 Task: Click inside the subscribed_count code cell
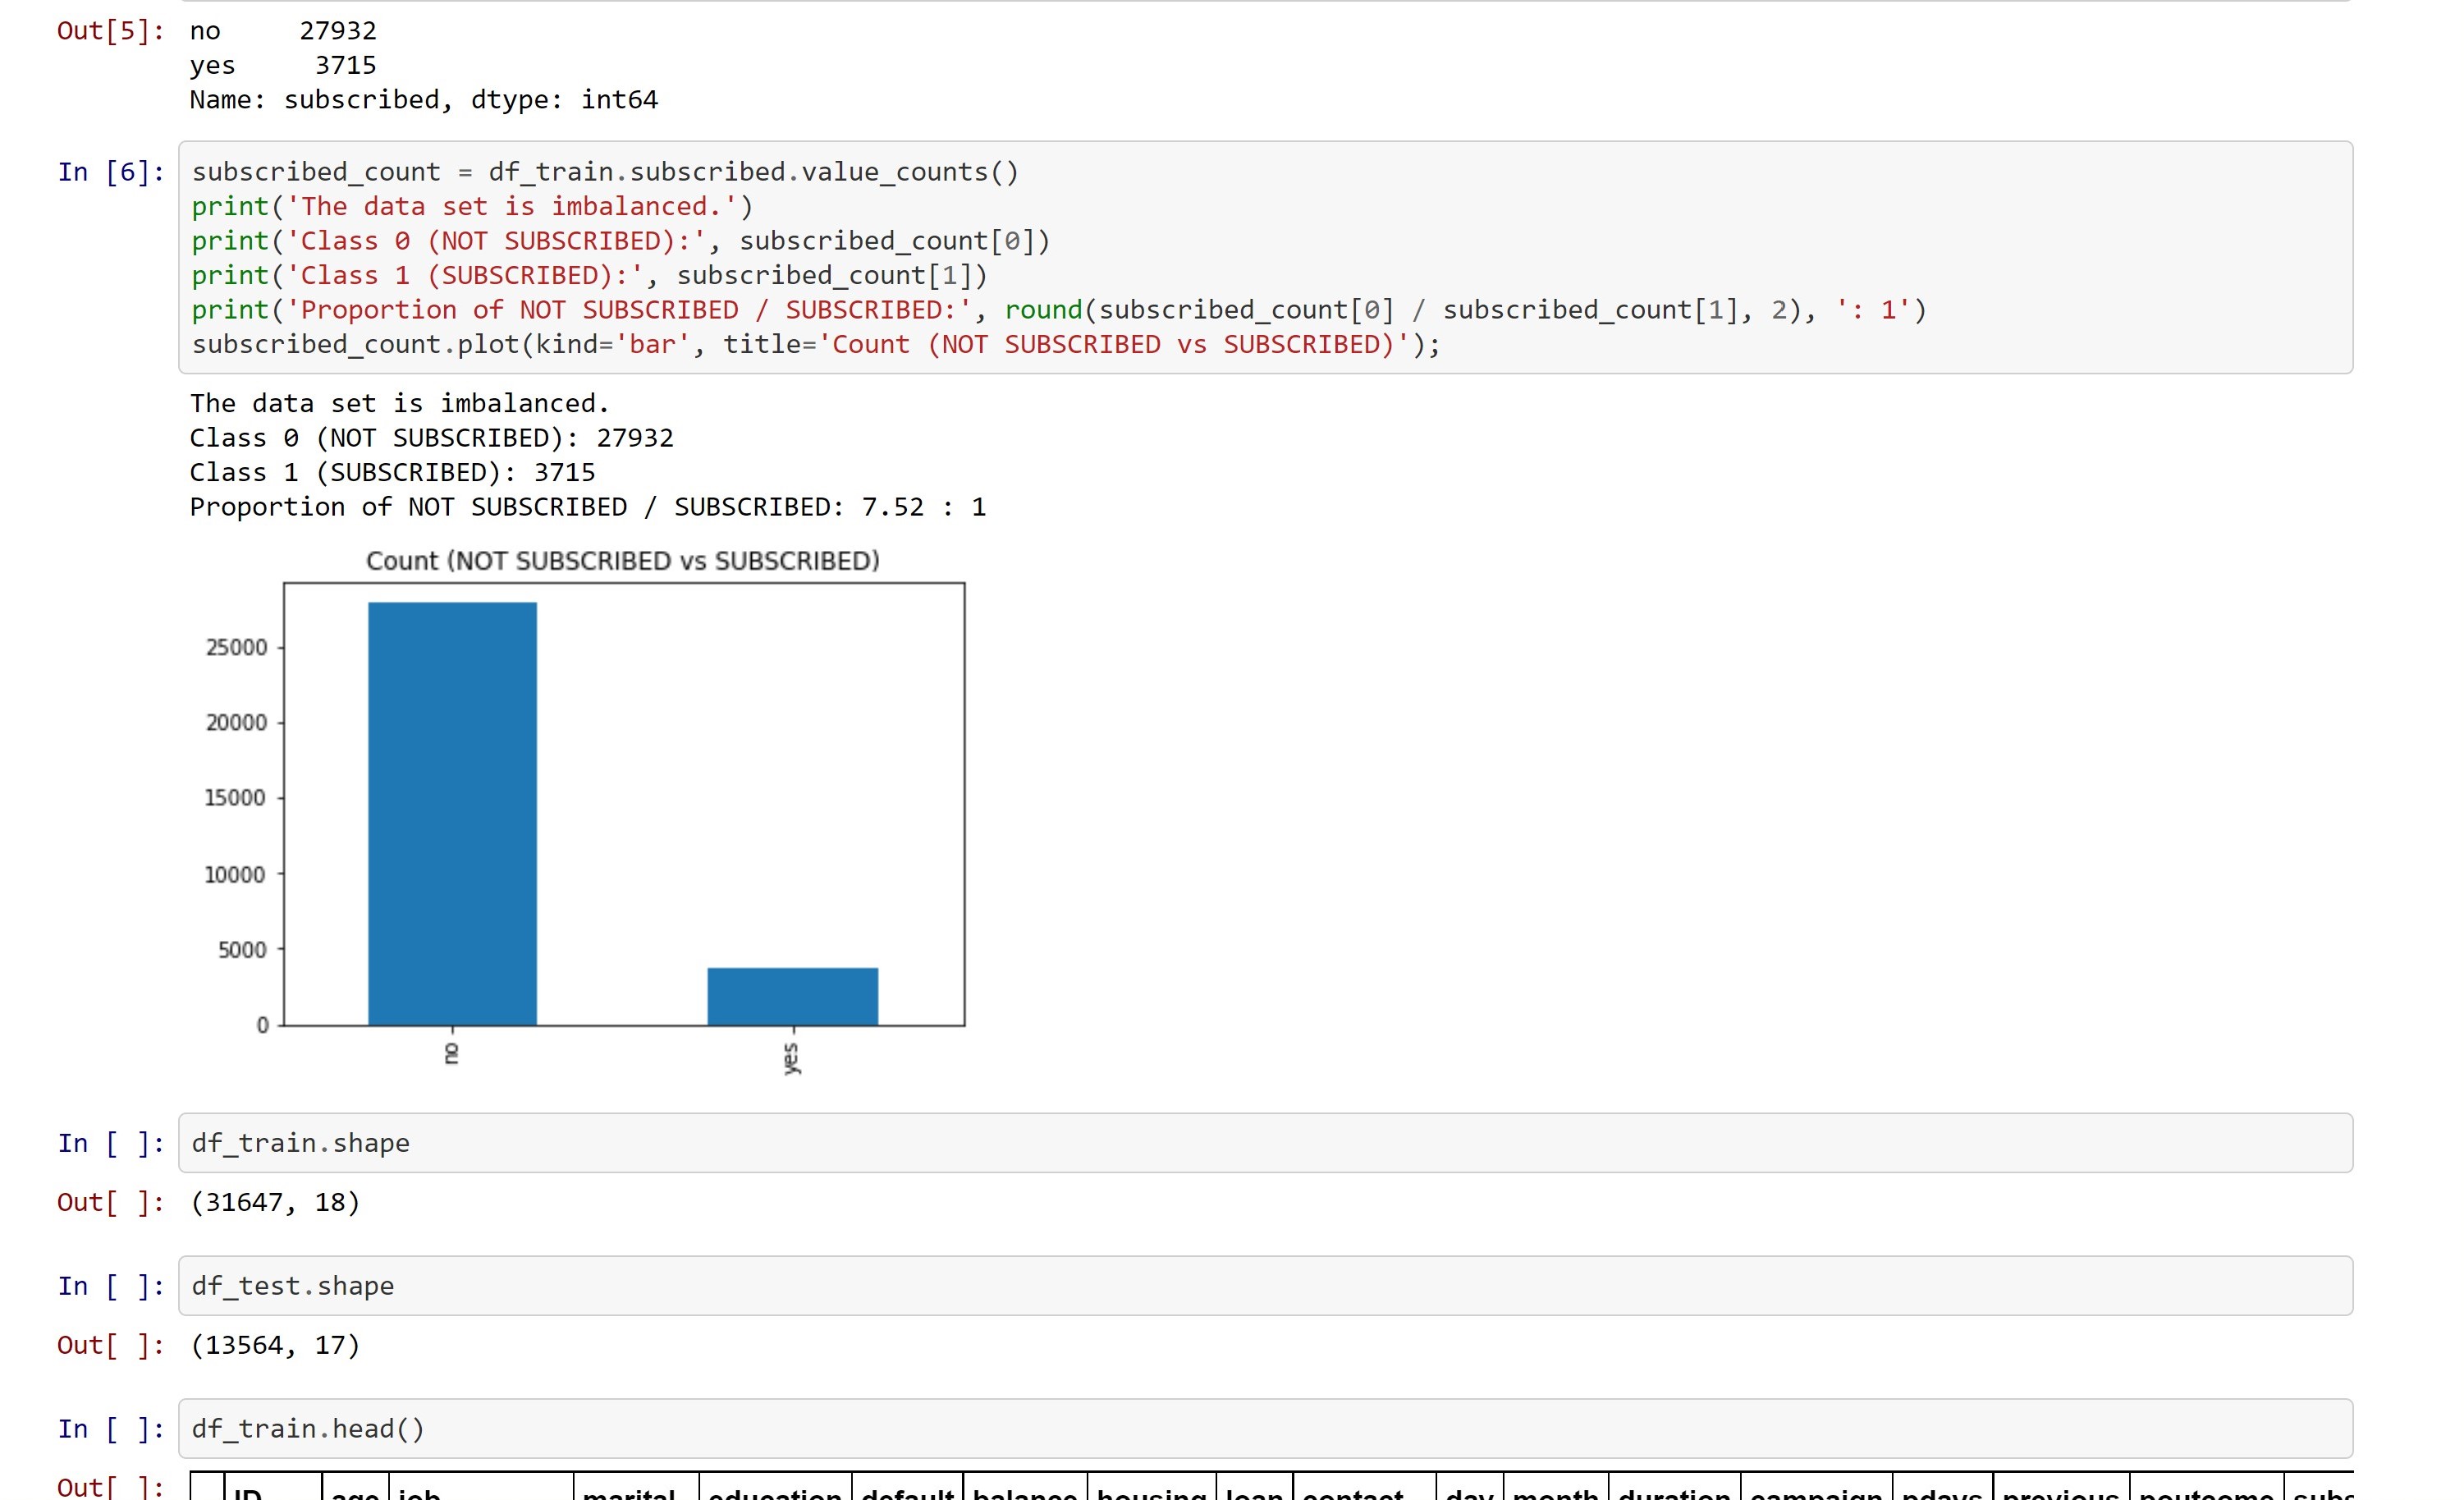click(x=1265, y=258)
